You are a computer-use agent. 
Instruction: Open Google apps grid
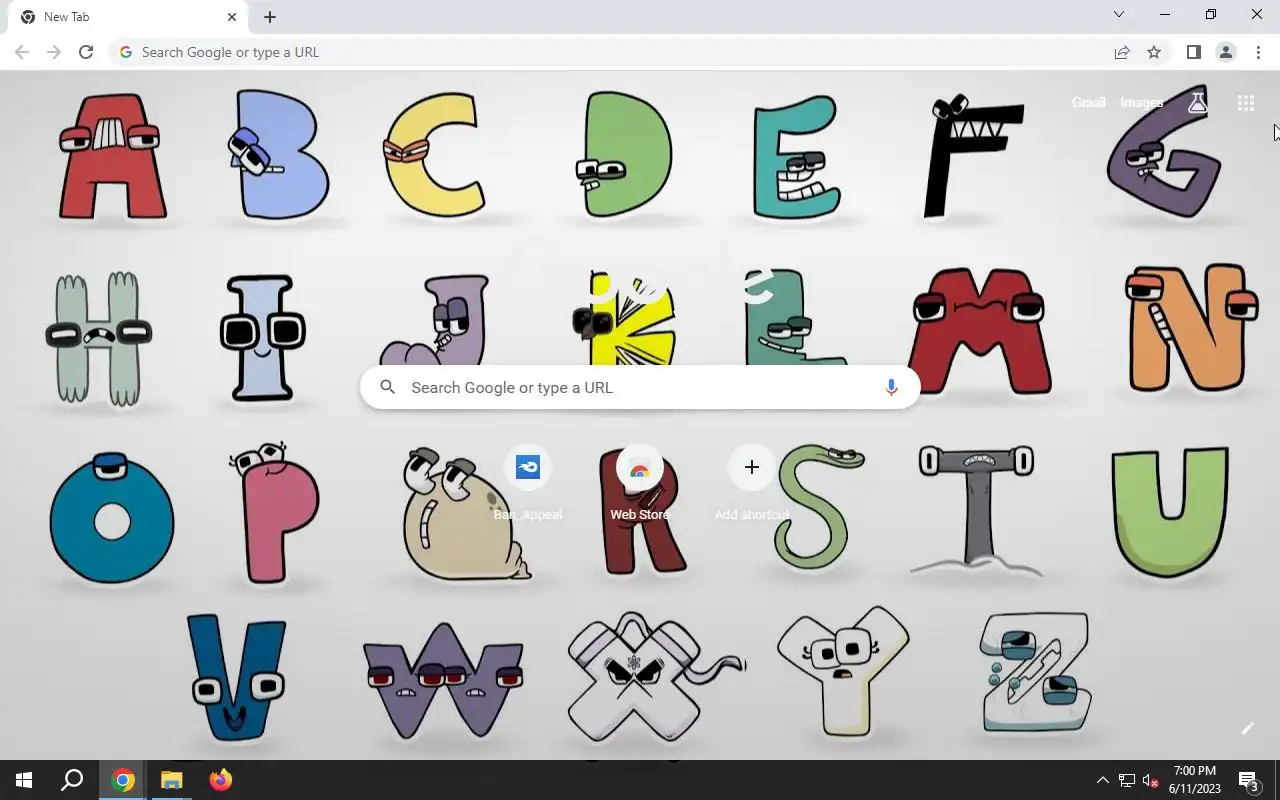coord(1246,102)
